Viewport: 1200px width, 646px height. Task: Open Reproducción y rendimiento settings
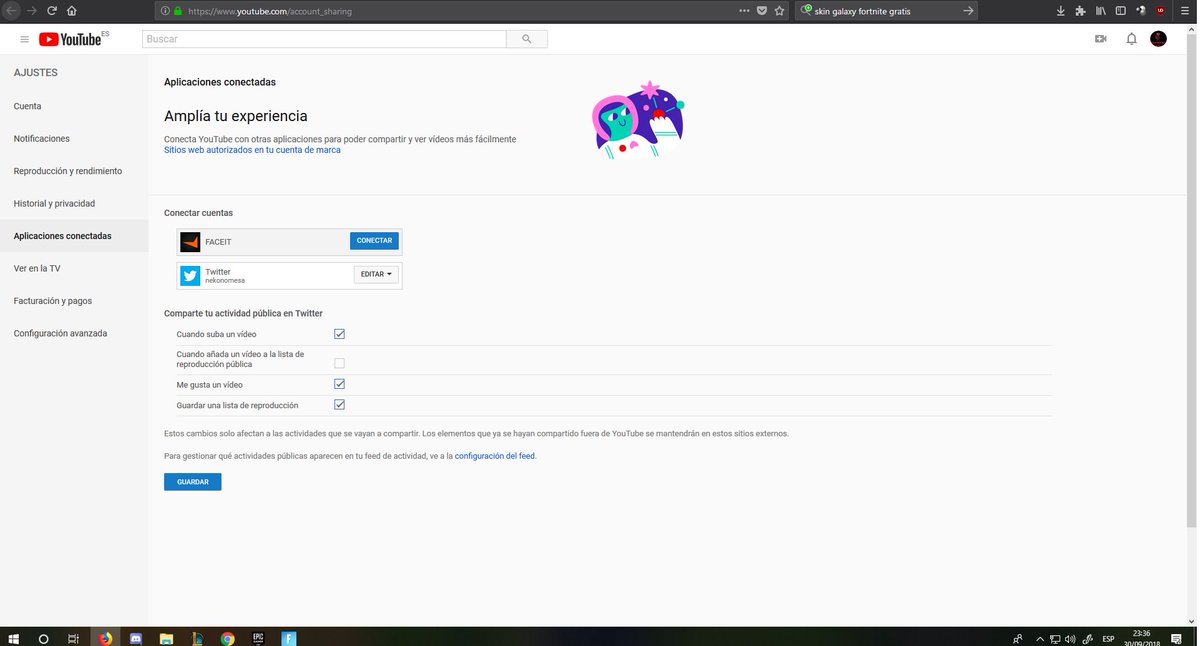[x=68, y=171]
